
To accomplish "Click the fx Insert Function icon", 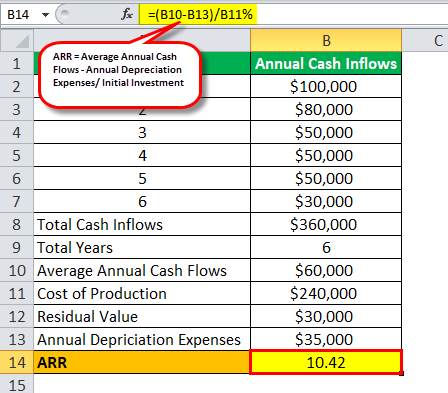I will point(127,14).
